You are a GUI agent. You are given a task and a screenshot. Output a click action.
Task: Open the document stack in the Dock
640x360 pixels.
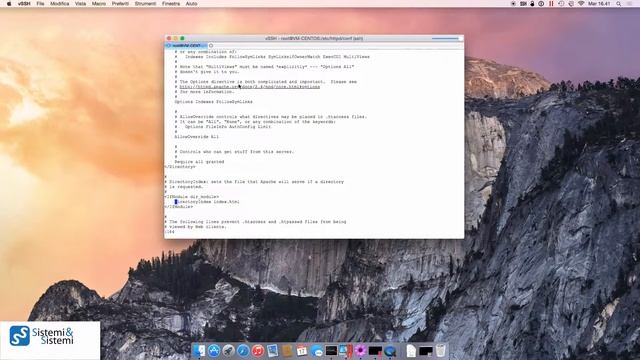[x=411, y=350]
